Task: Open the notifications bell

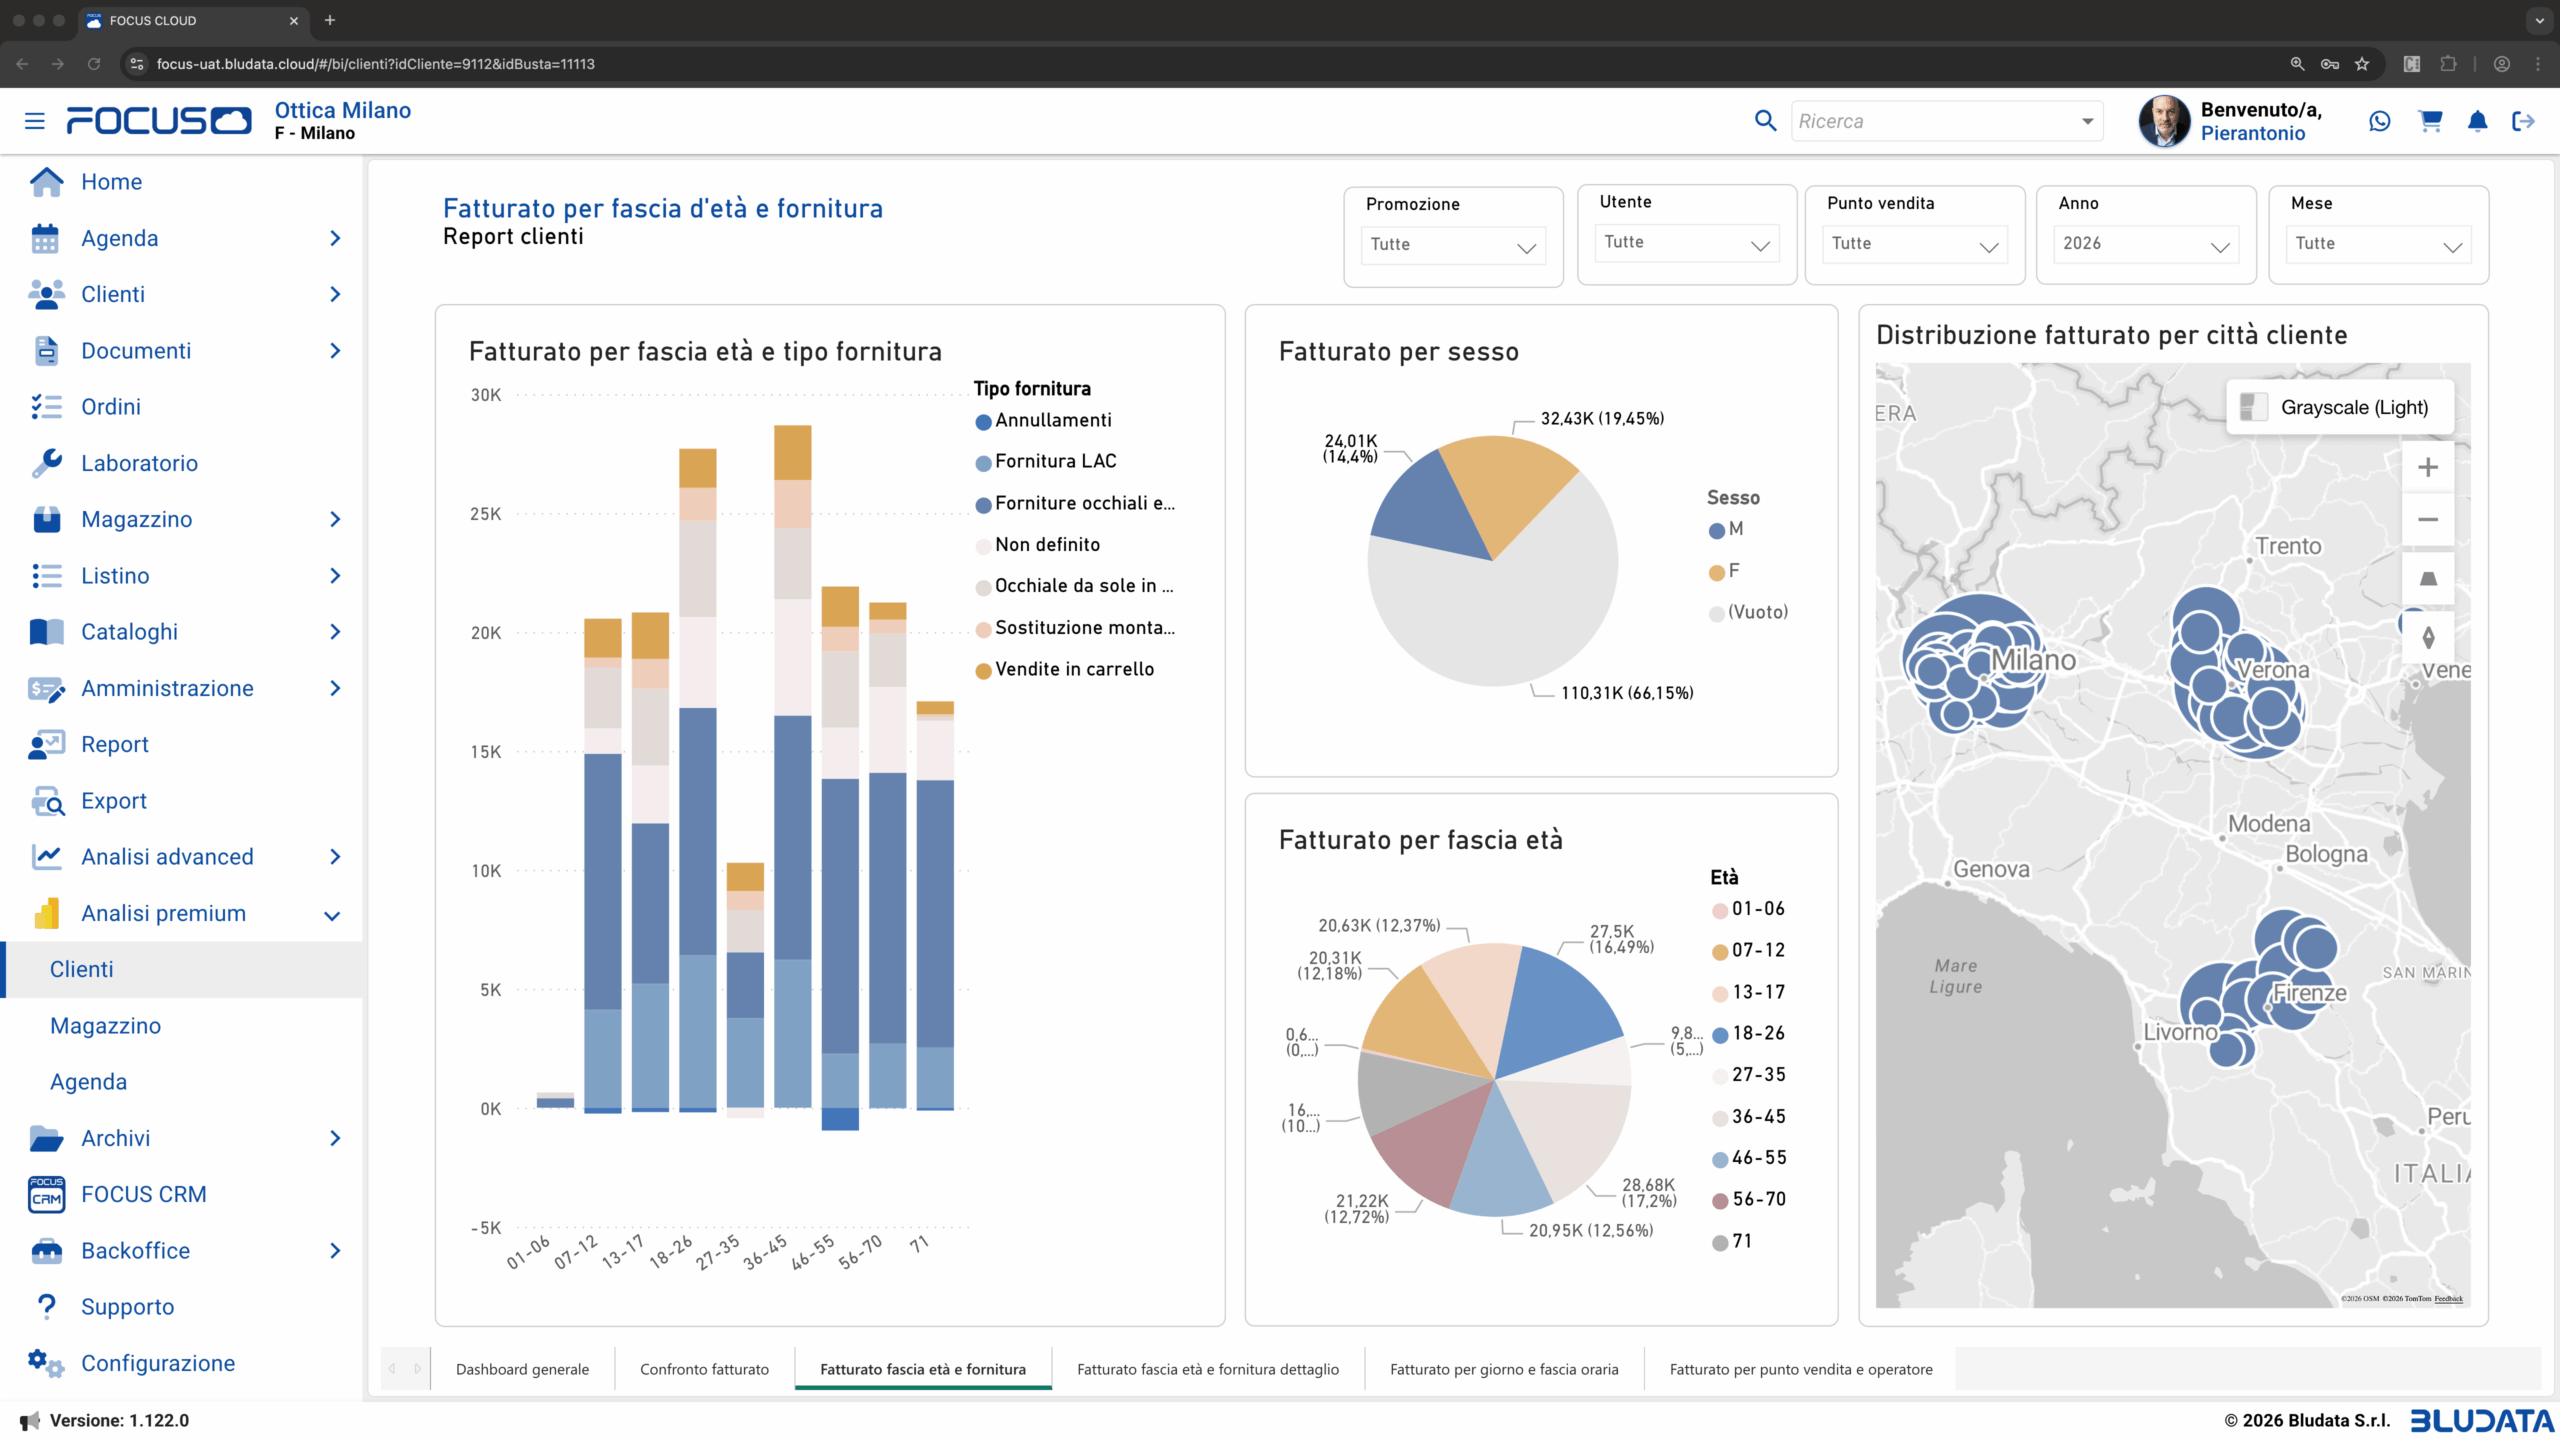Action: click(x=2477, y=121)
